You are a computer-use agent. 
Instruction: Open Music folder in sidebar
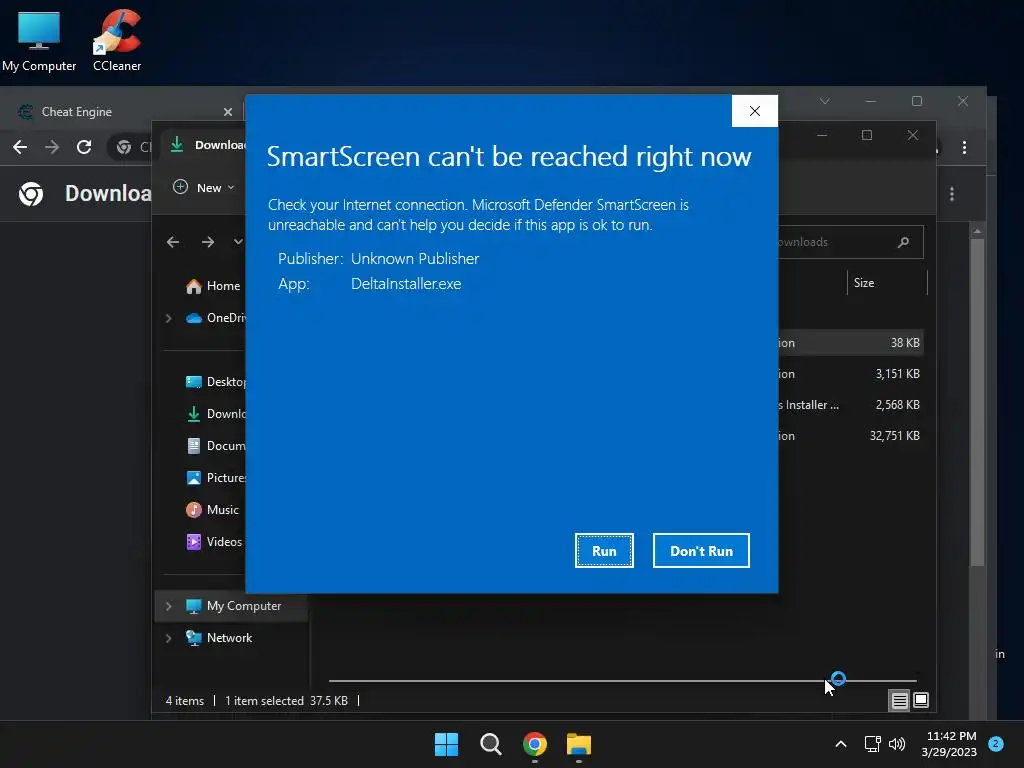tap(213, 510)
